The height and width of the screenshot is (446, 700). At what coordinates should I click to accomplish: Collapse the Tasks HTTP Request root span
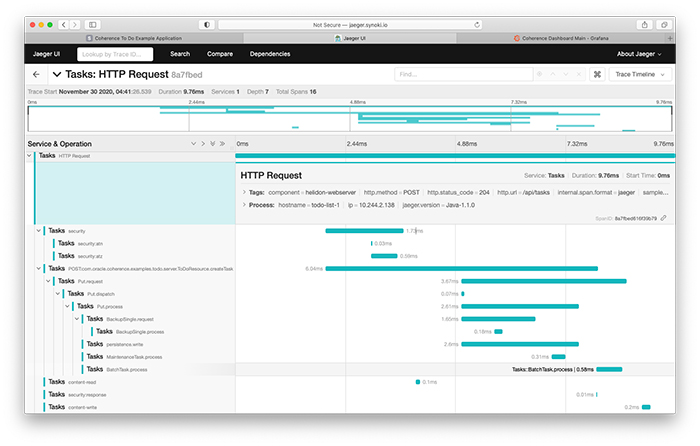pyautogui.click(x=29, y=156)
